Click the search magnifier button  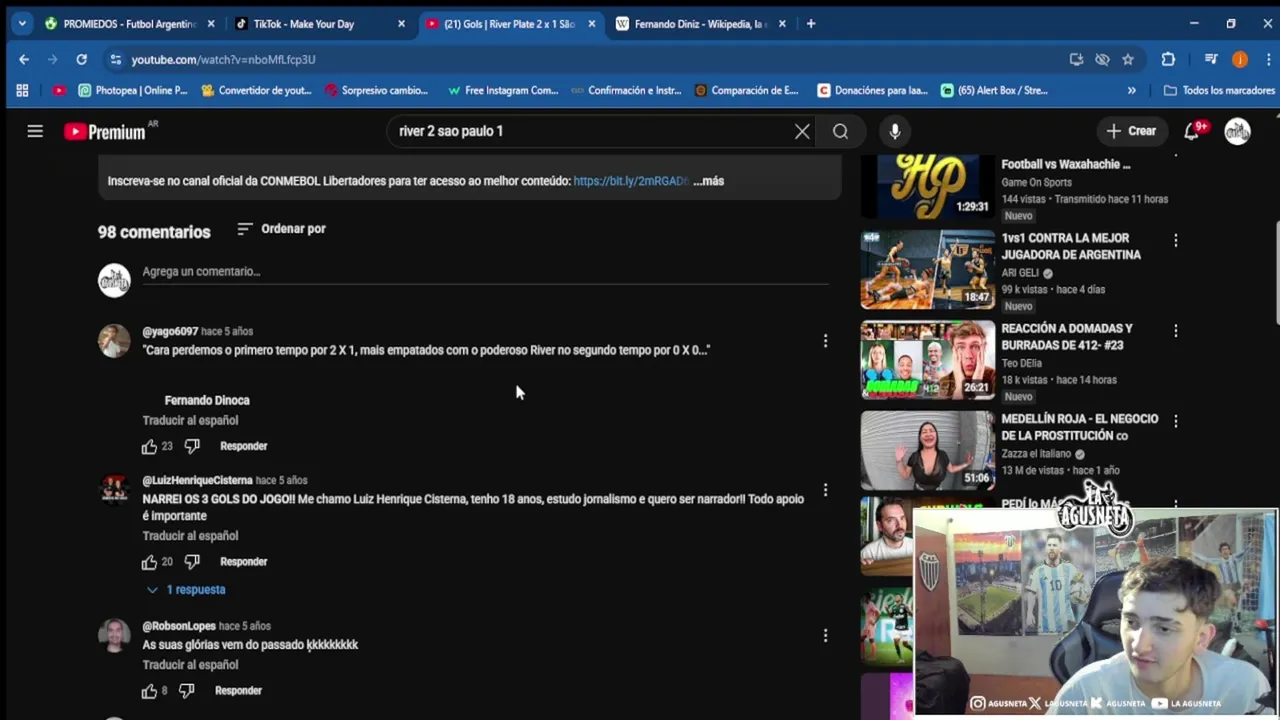pyautogui.click(x=840, y=131)
